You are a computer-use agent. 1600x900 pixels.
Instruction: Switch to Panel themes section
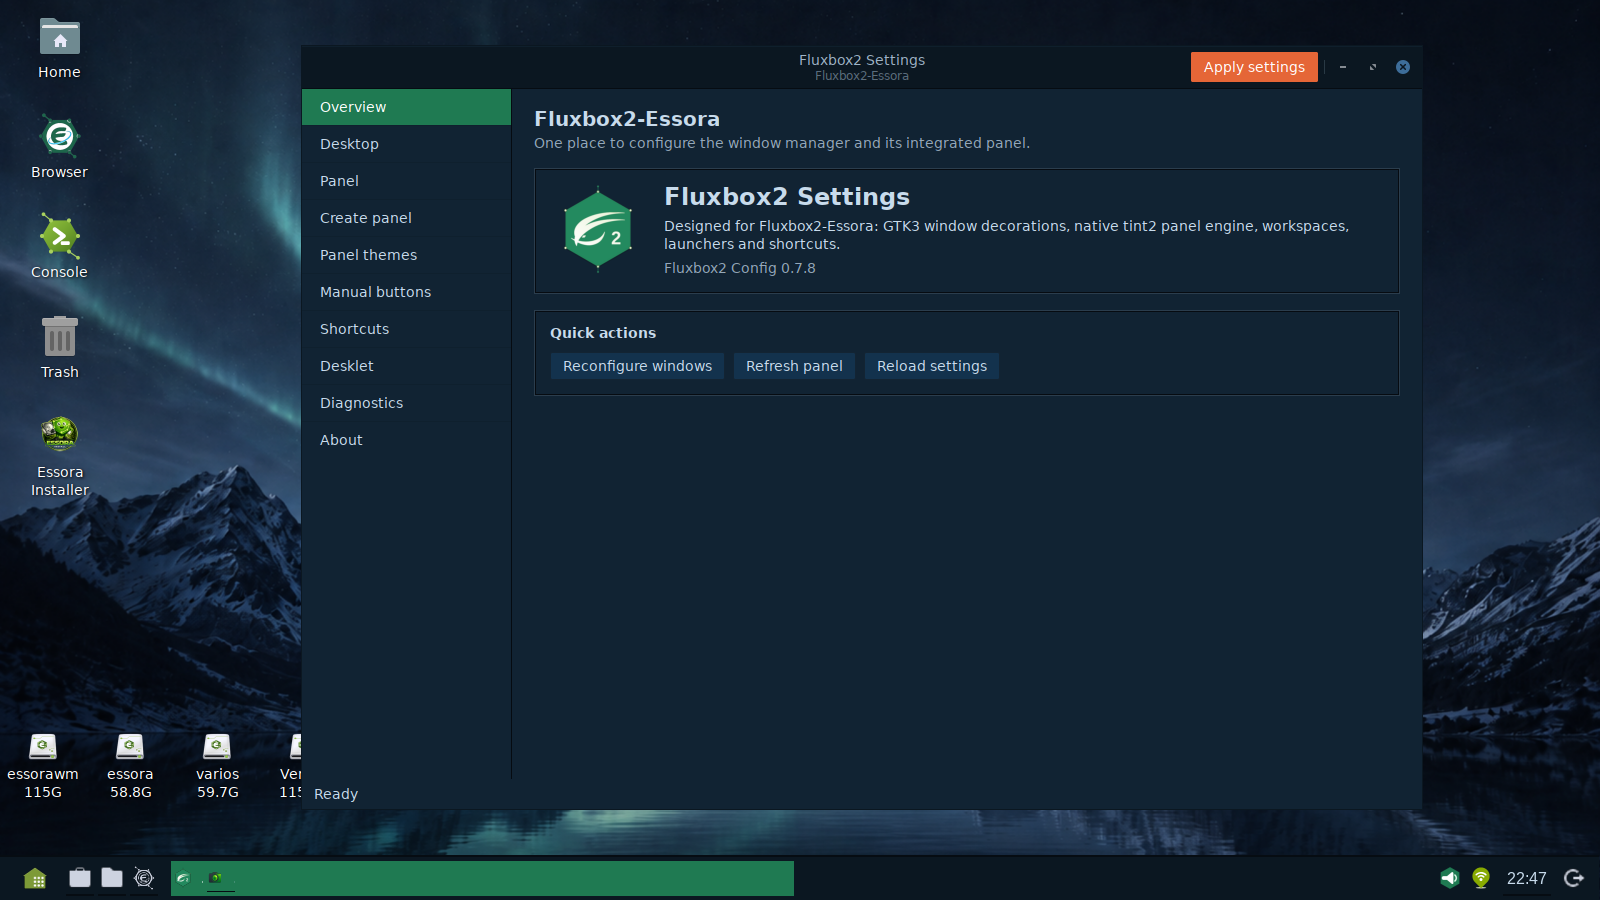406,255
